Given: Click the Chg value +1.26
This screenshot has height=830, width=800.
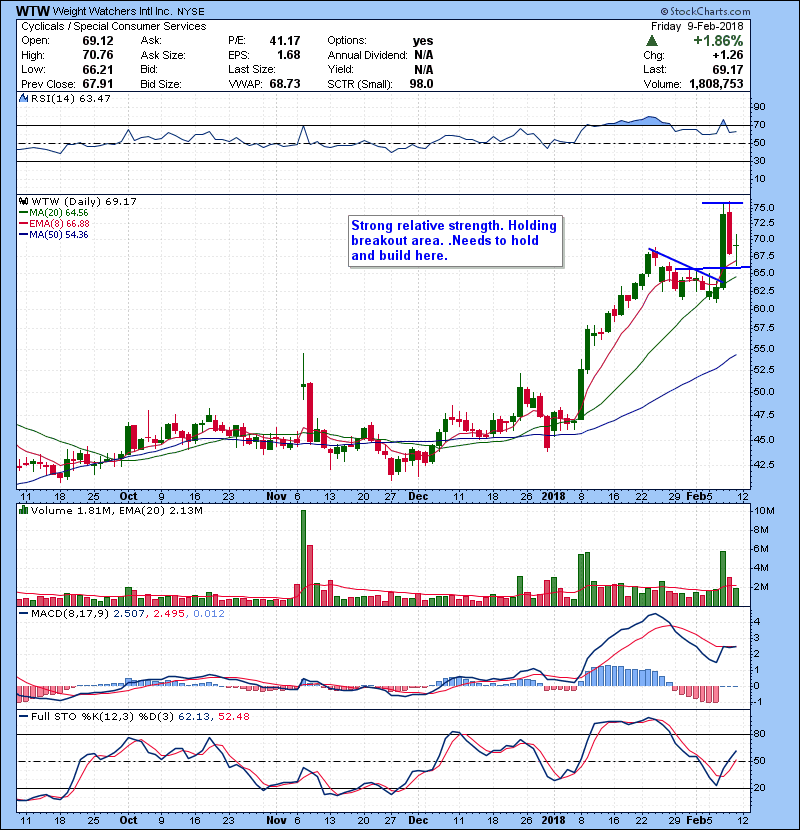Looking at the screenshot, I should (728, 55).
